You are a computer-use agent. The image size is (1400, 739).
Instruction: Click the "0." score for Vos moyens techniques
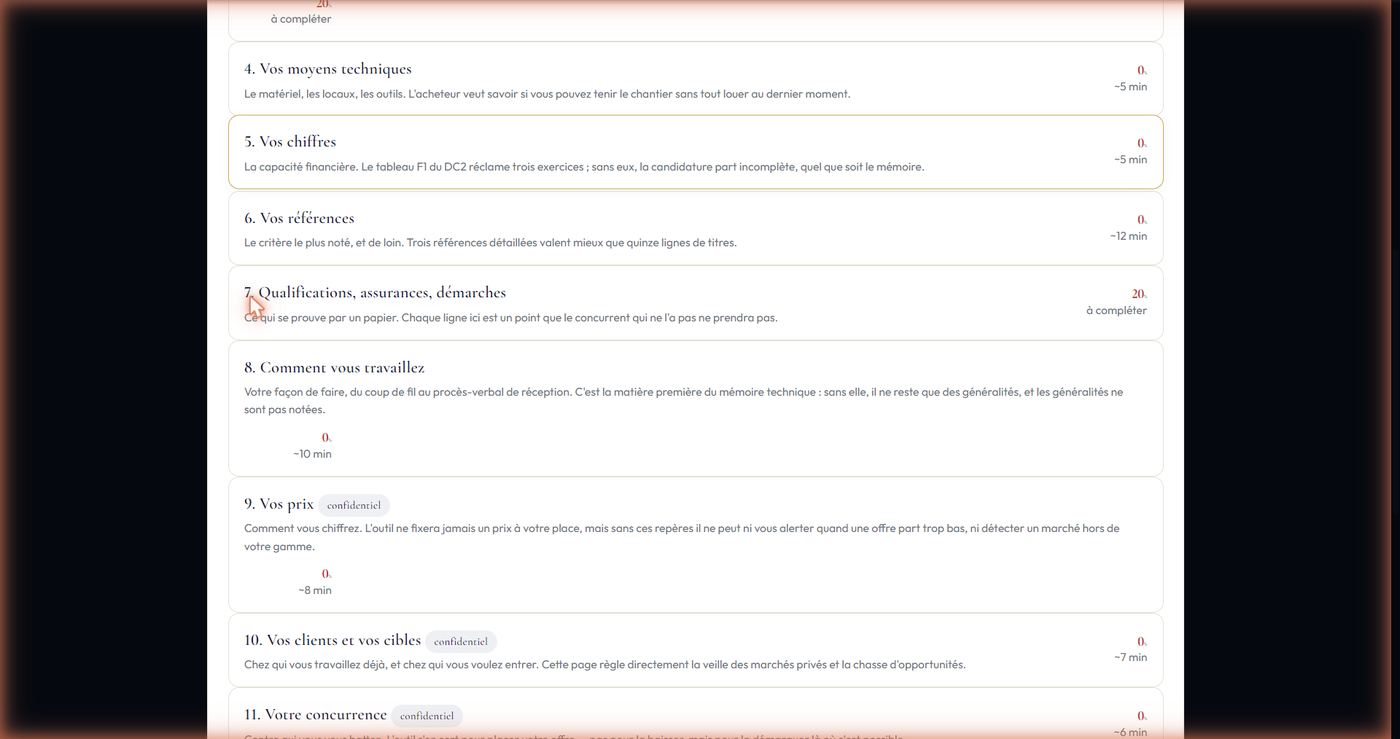(1142, 70)
